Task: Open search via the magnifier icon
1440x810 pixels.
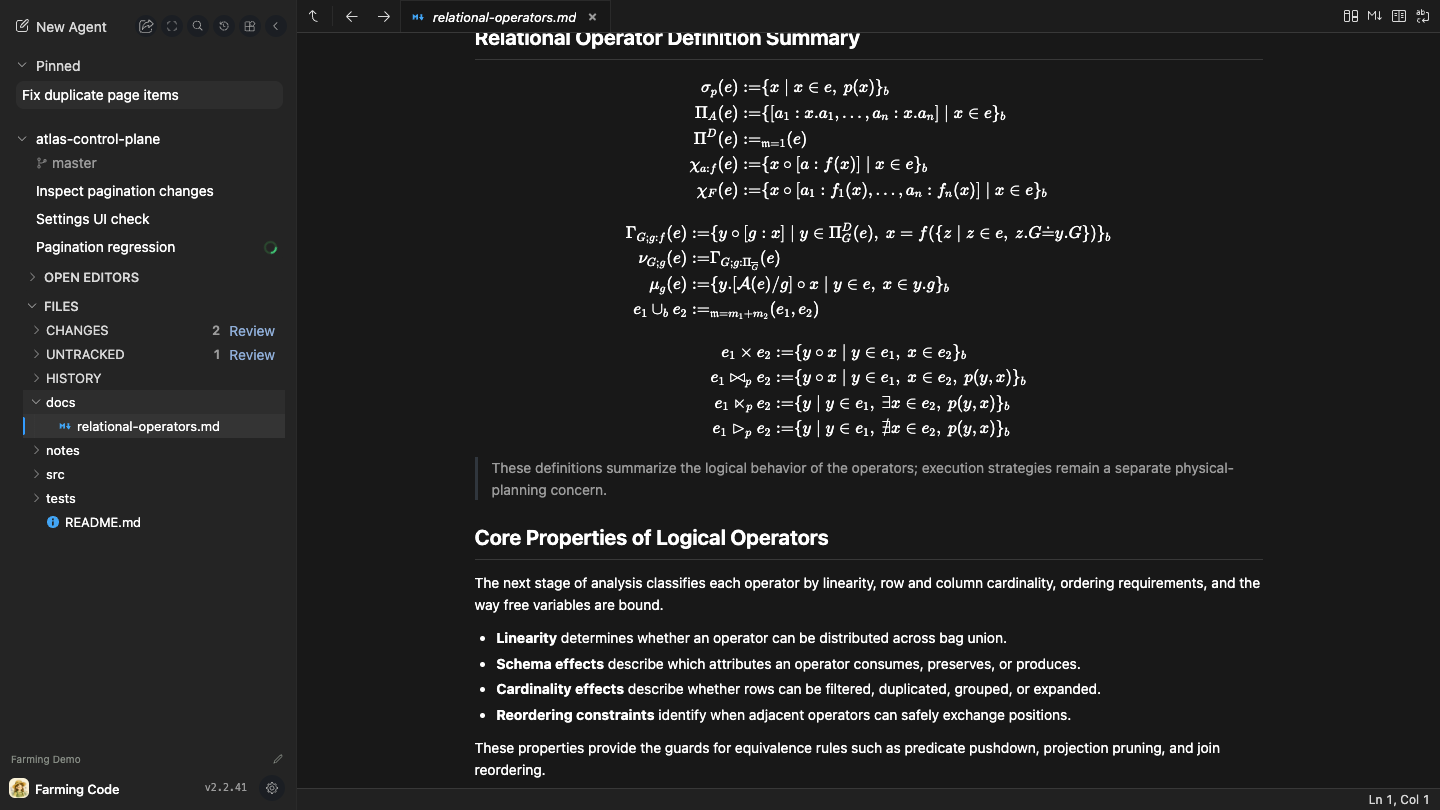Action: tap(198, 27)
